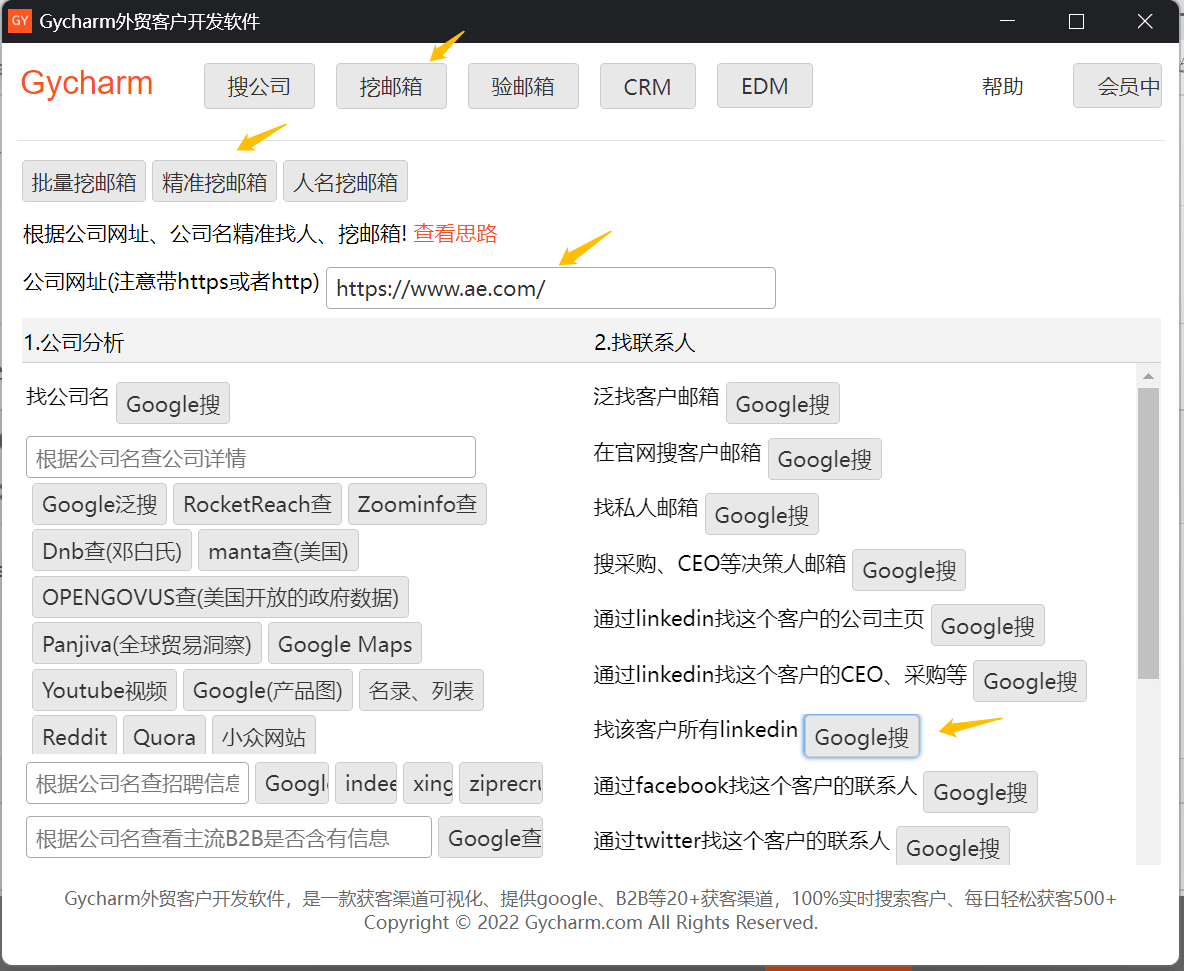Click the indeed recruitment search button
Image resolution: width=1184 pixels, height=971 pixels.
(367, 783)
